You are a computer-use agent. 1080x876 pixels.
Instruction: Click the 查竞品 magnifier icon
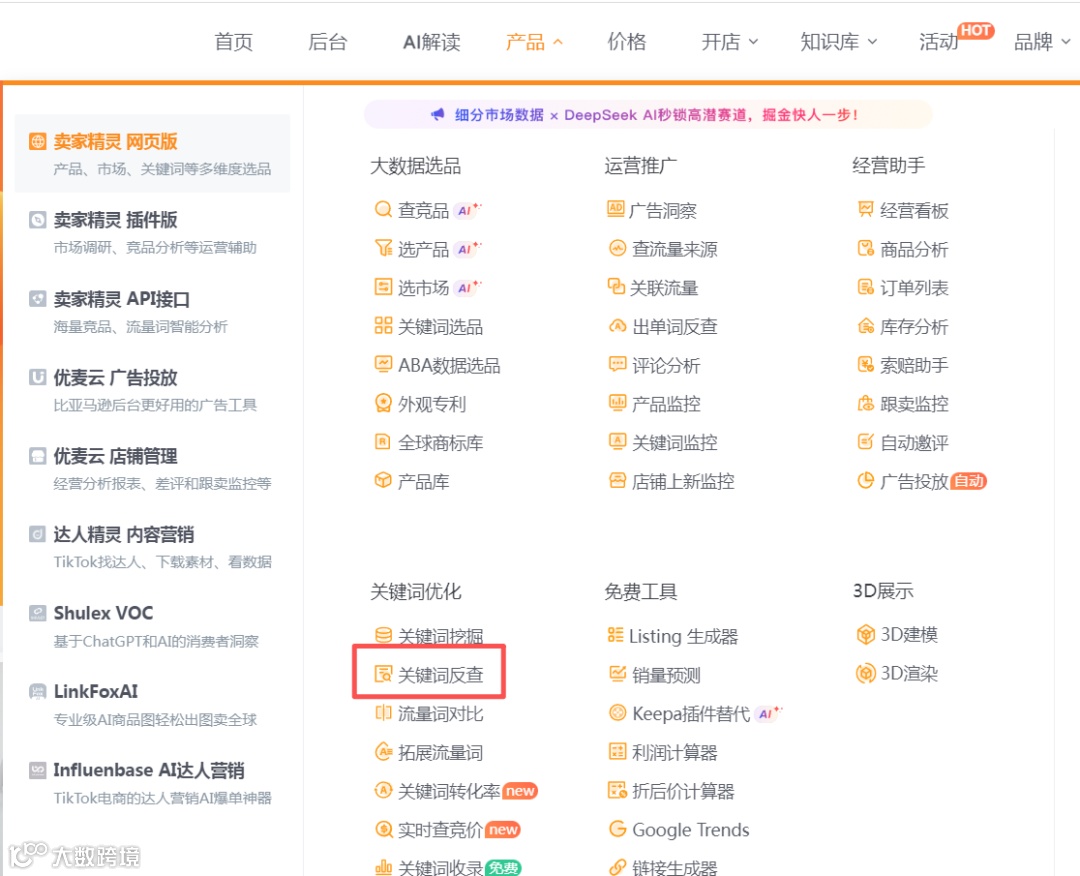coord(383,209)
